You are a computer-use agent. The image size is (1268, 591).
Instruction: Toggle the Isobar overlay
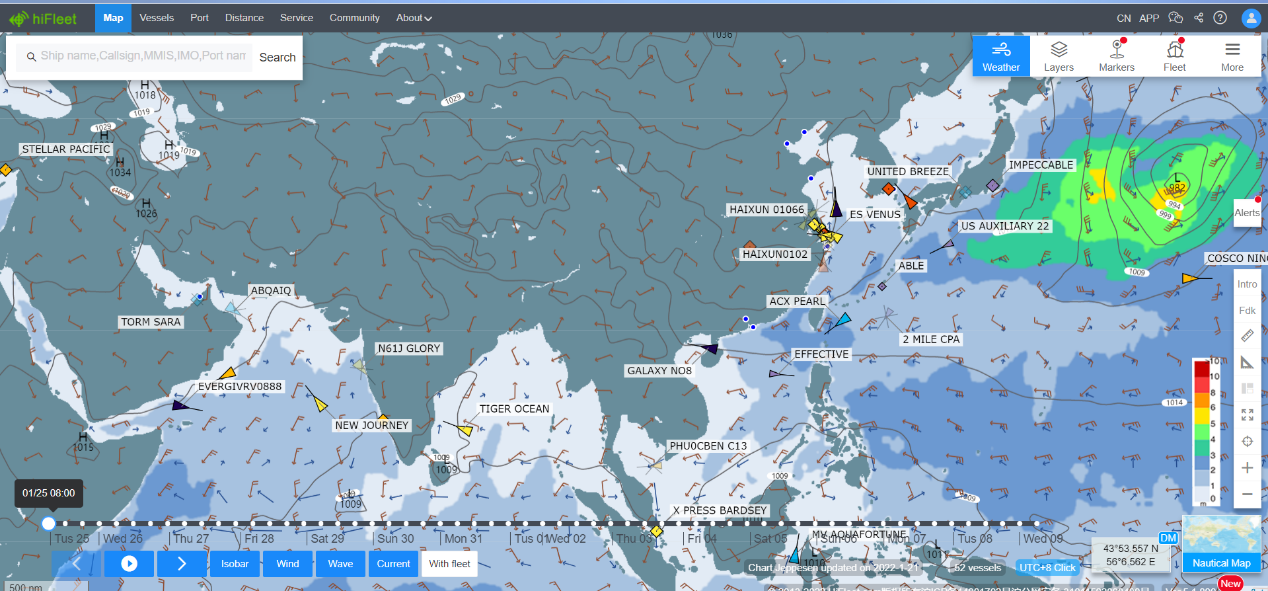[x=235, y=564]
